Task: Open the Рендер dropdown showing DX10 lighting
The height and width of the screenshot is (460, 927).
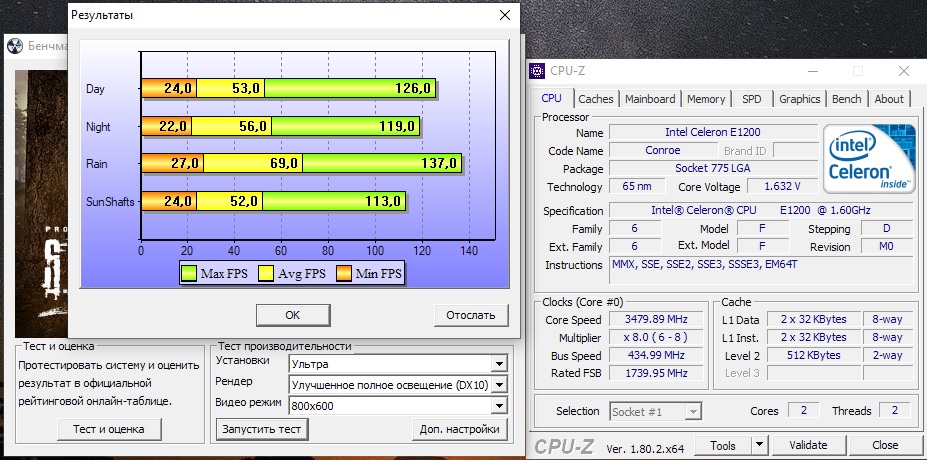Action: point(397,385)
